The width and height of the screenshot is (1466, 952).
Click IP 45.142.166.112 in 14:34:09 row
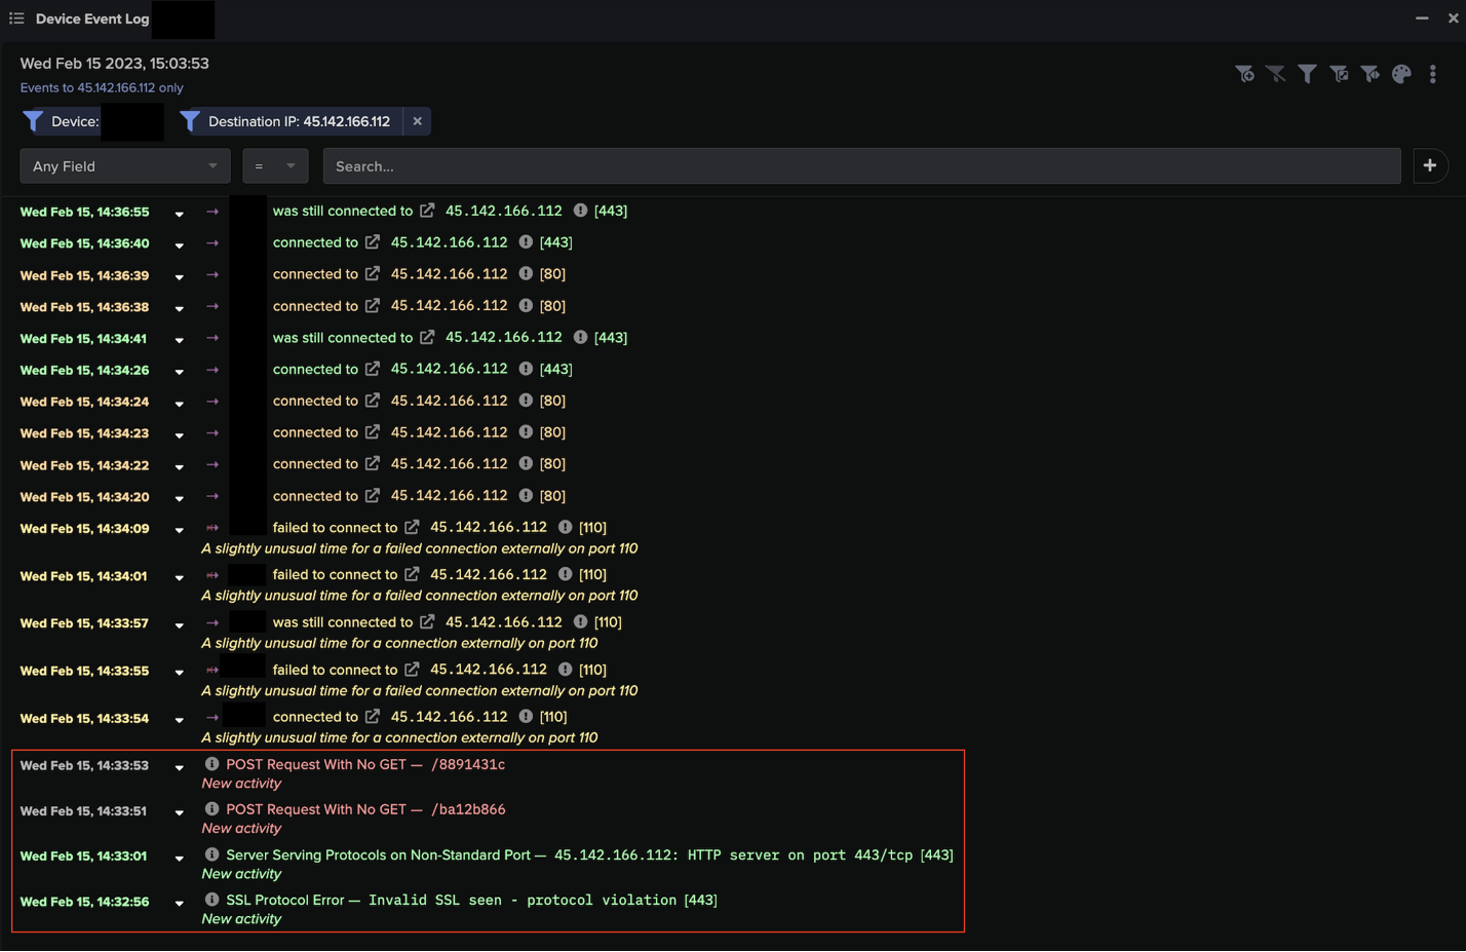[488, 527]
